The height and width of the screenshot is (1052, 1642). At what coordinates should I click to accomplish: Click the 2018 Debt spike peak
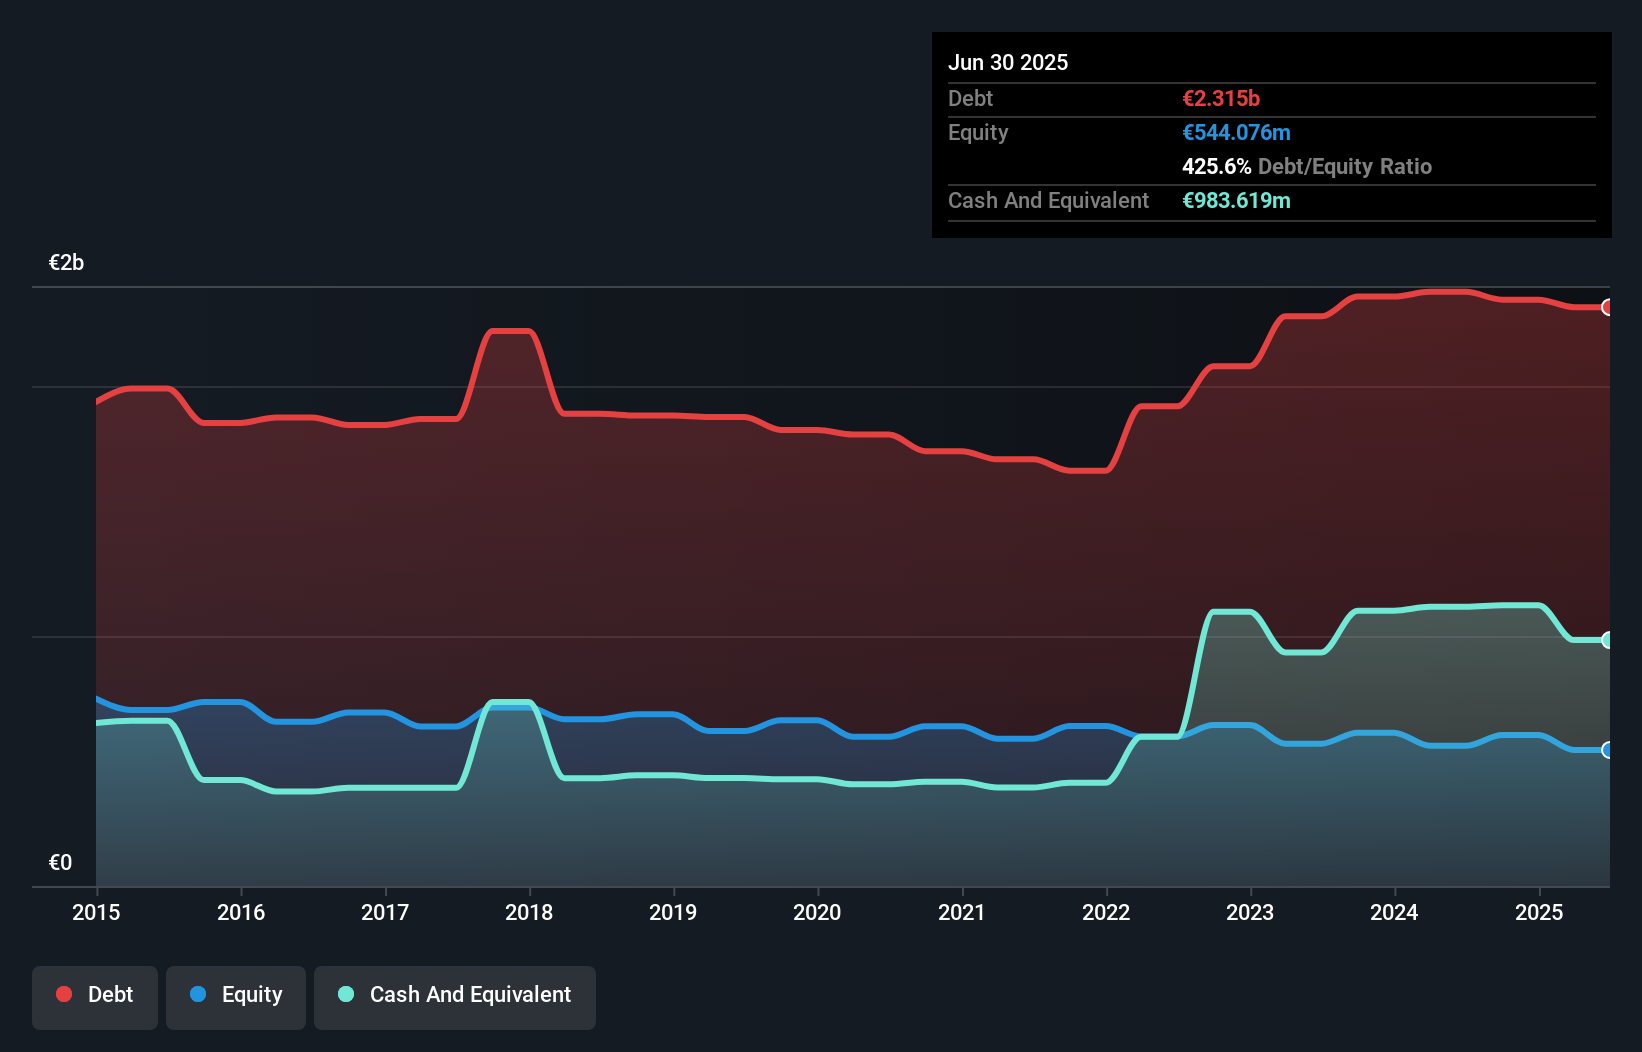(x=512, y=331)
